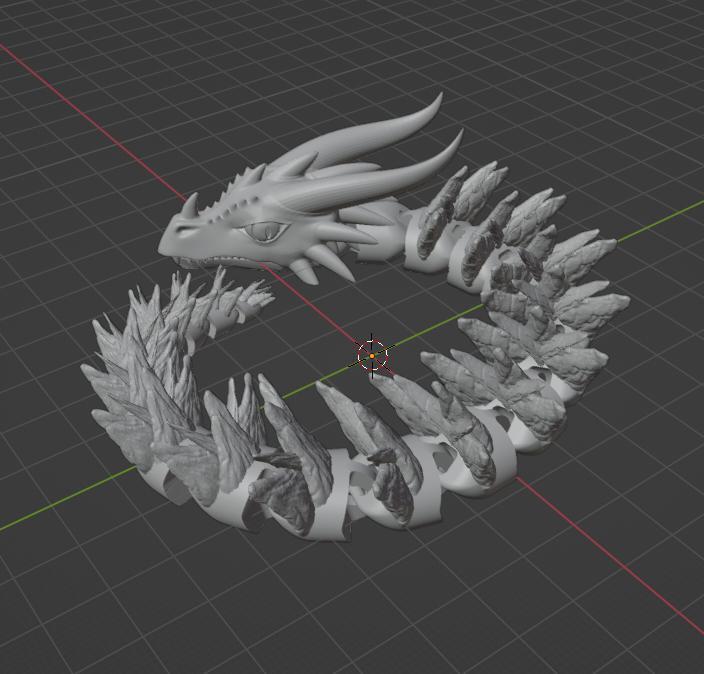
Task: Select the dragon head mesh in viewport
Action: tap(269, 216)
